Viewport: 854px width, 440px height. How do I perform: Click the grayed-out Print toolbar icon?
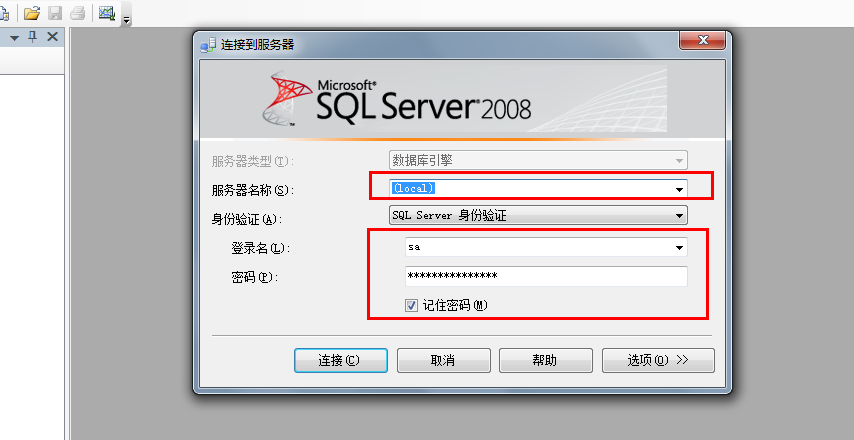click(x=78, y=13)
